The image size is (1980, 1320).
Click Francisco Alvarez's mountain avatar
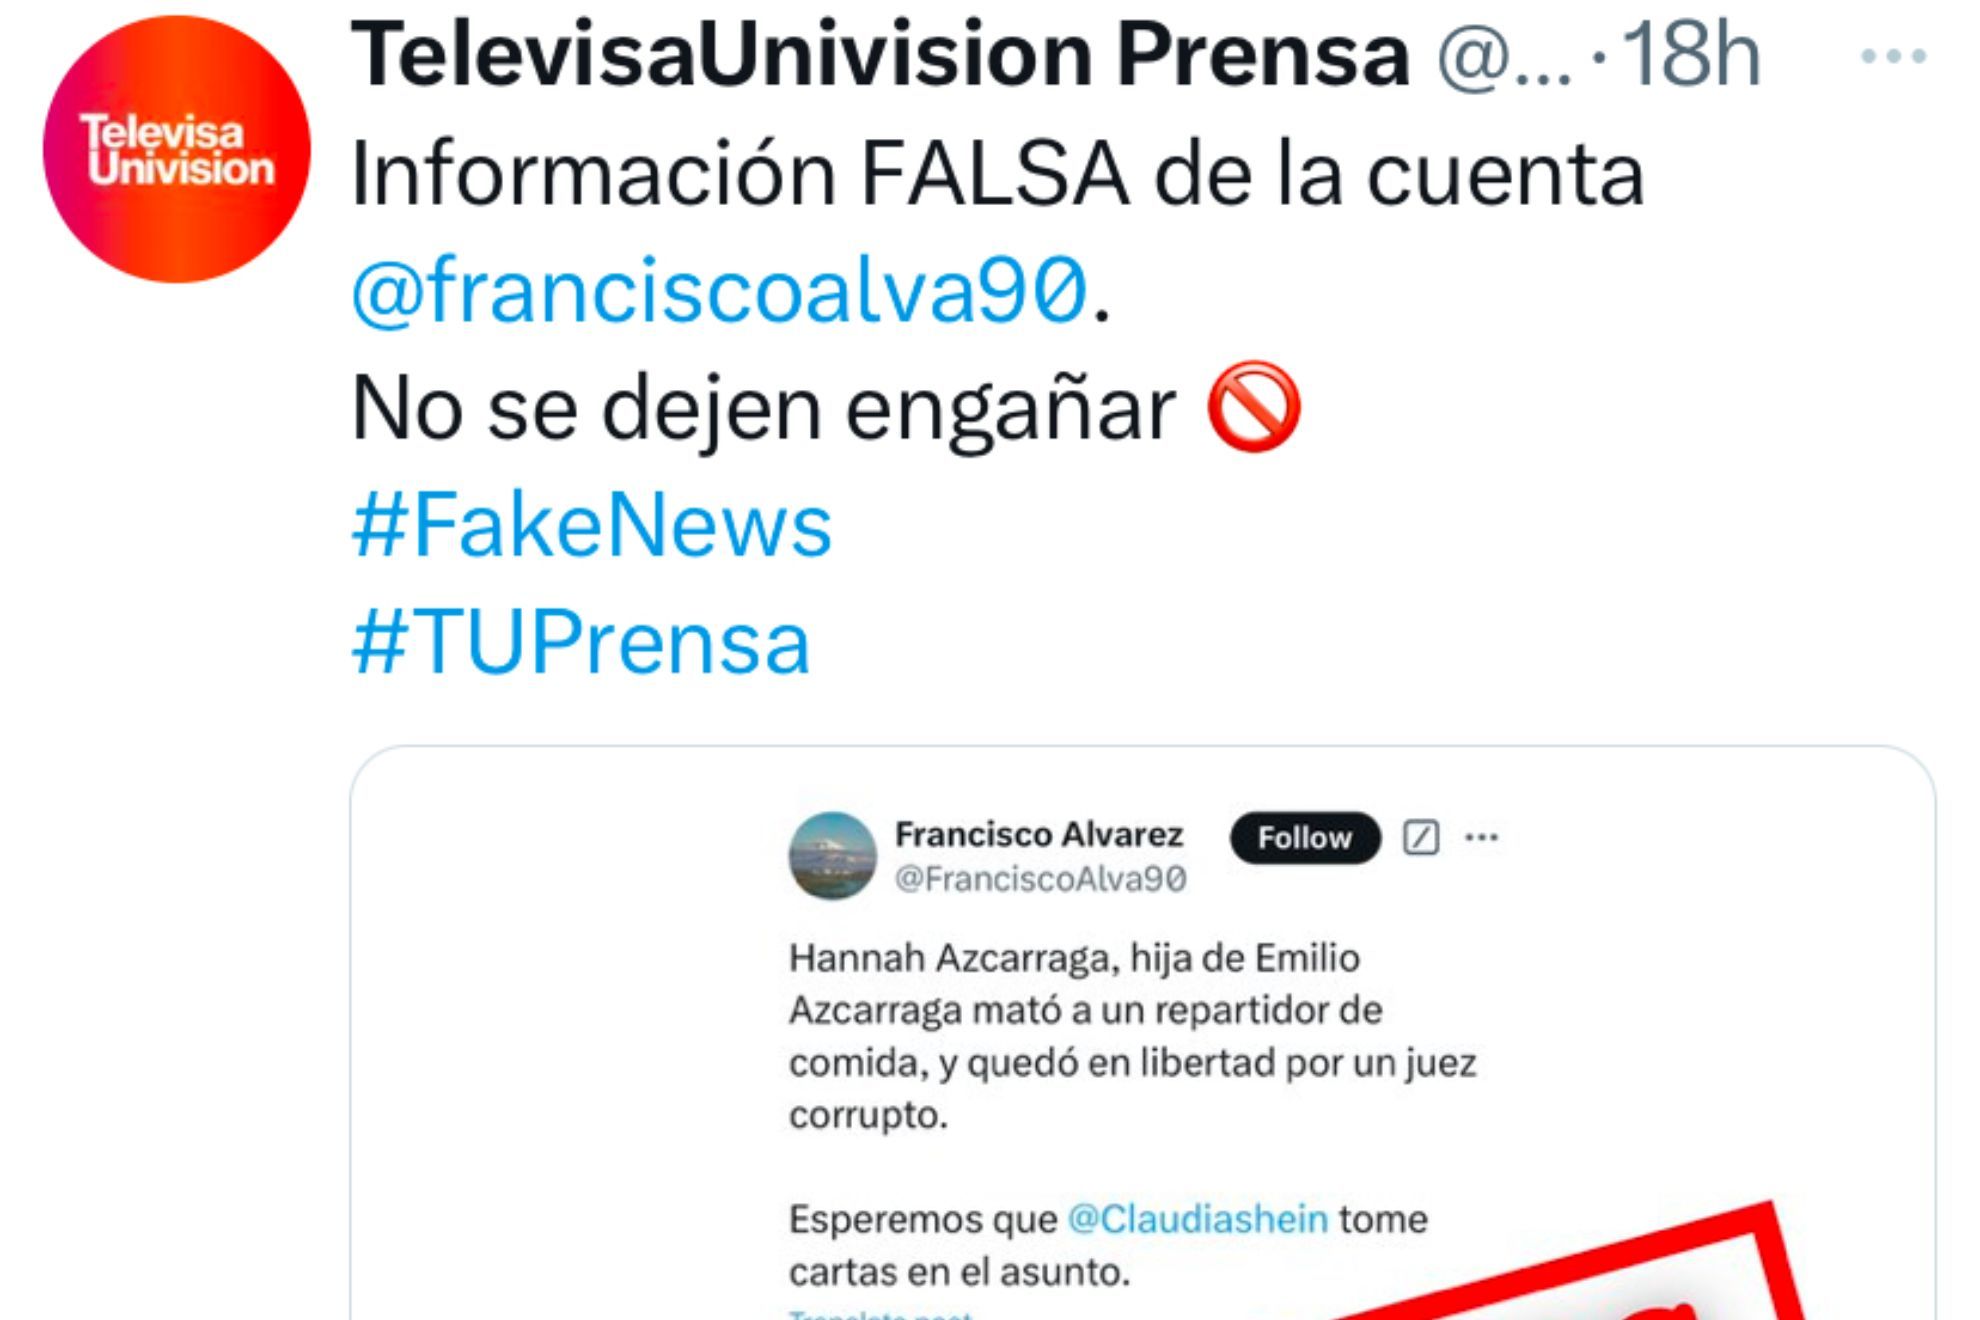pos(832,856)
